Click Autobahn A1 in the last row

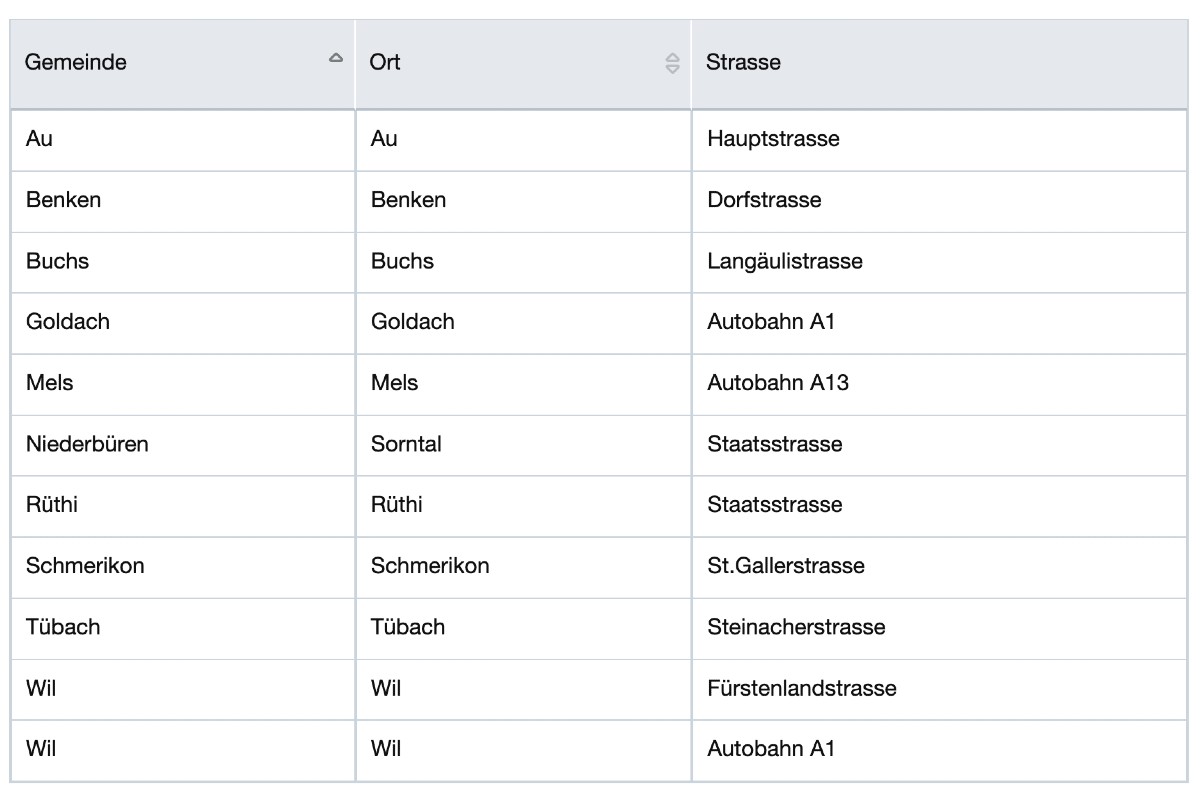pyautogui.click(x=770, y=749)
